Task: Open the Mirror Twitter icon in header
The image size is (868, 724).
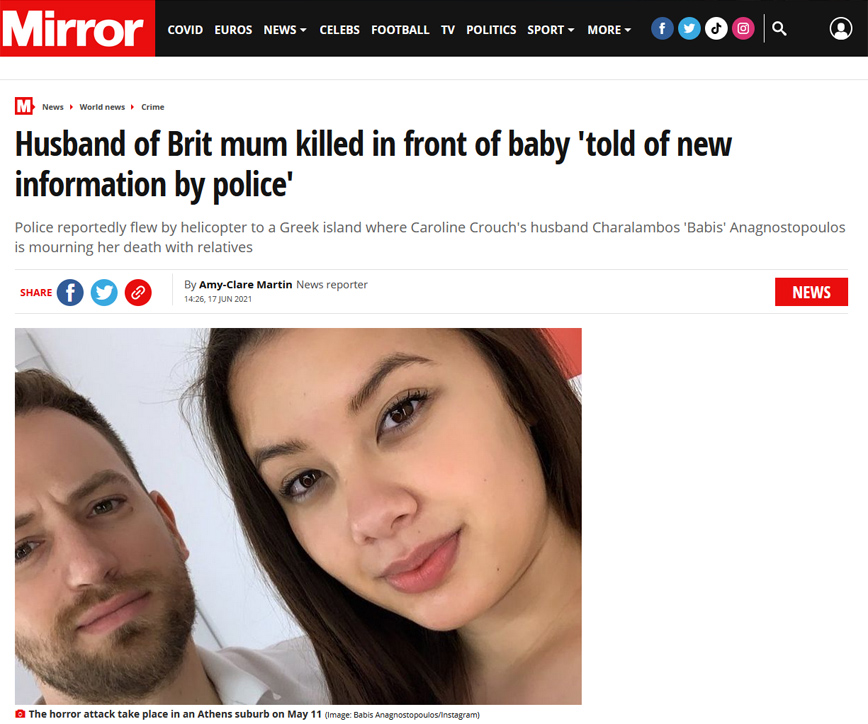Action: tap(689, 28)
